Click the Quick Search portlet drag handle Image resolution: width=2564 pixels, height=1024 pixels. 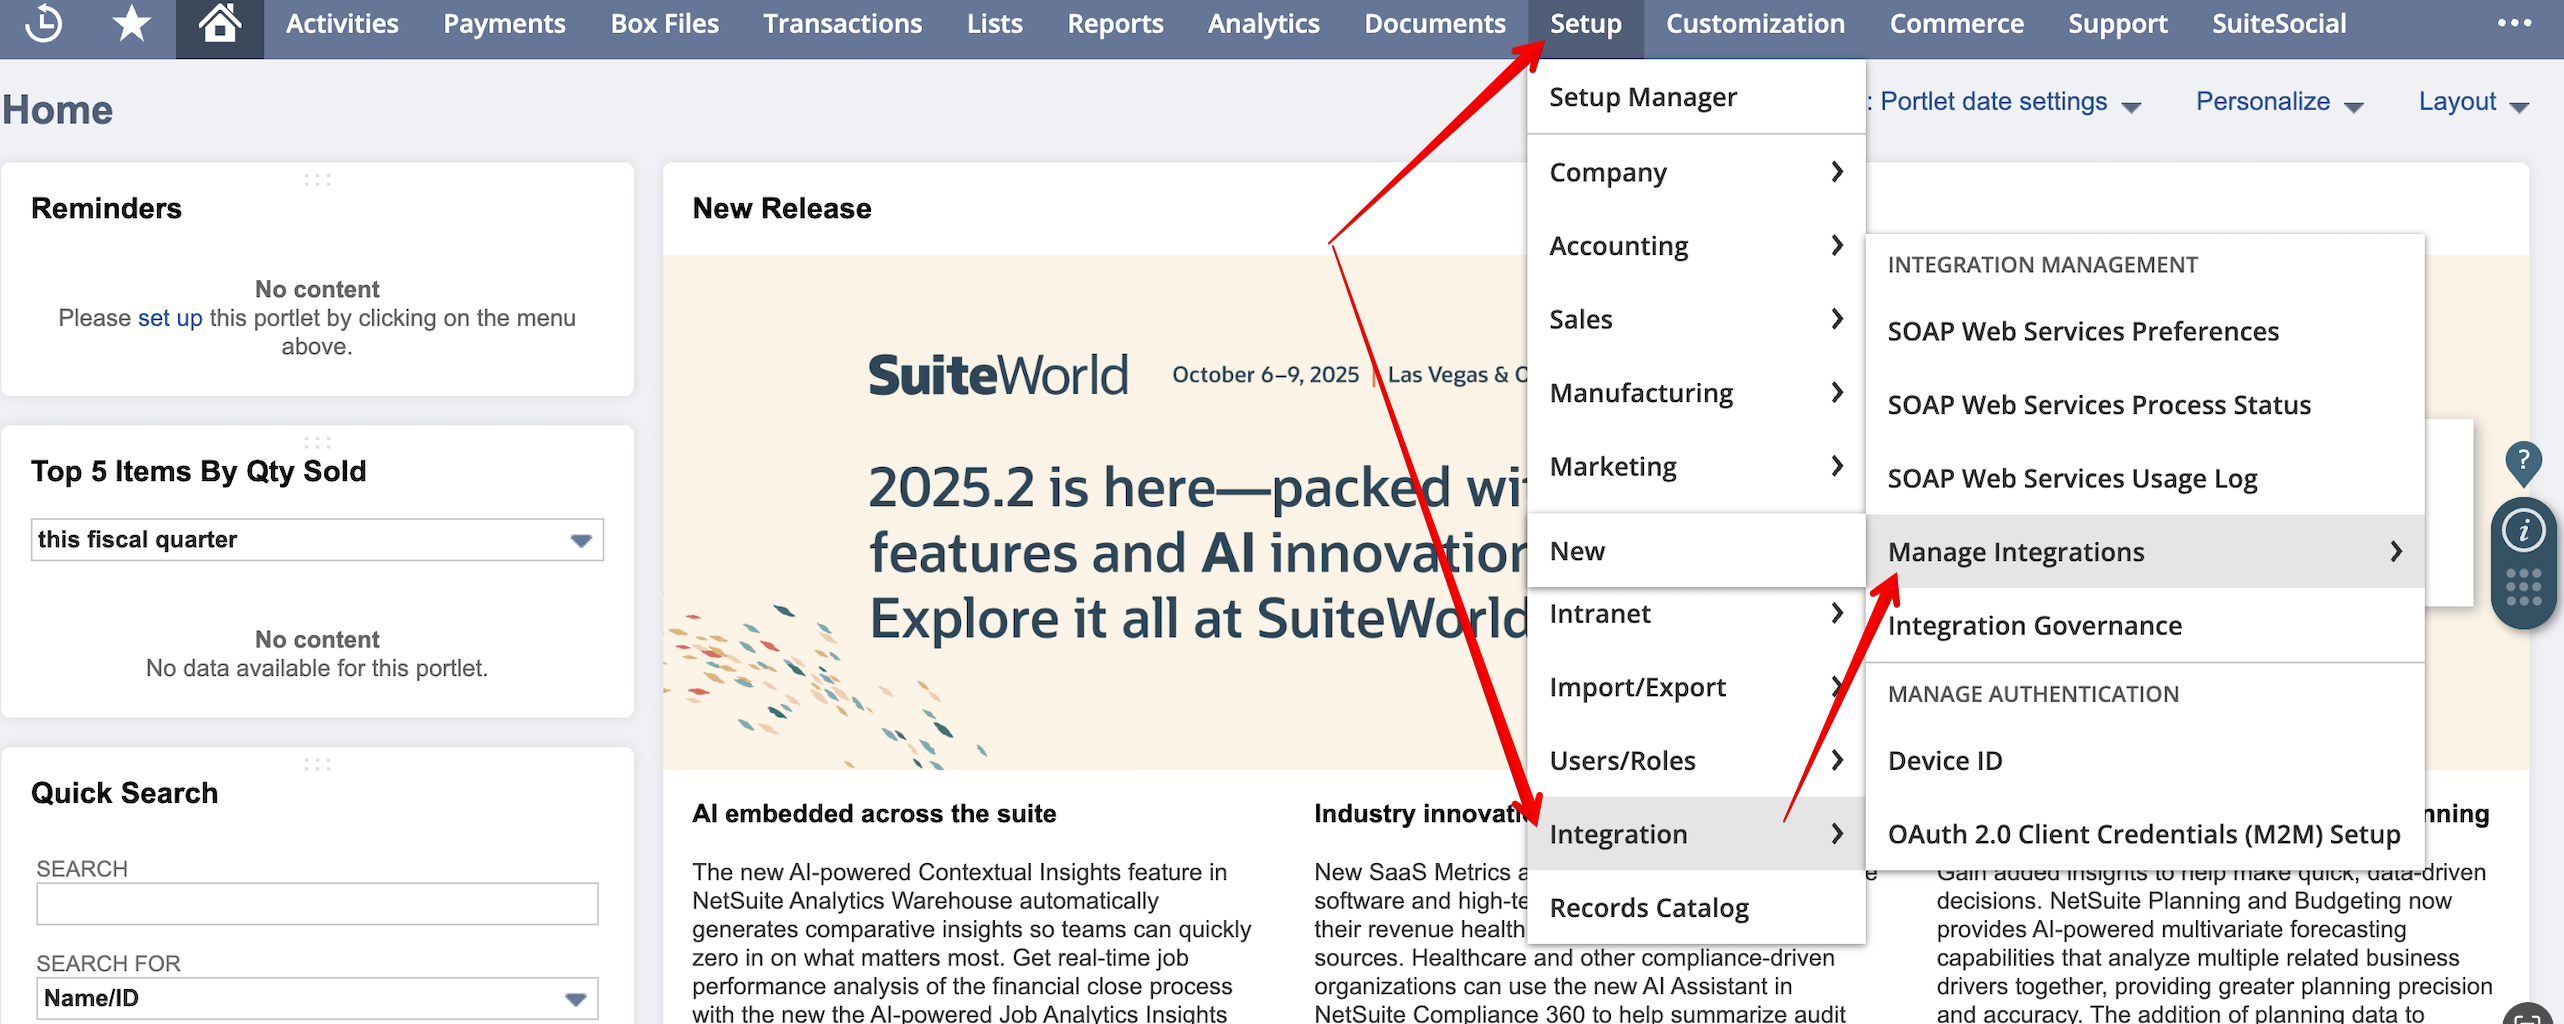[317, 765]
